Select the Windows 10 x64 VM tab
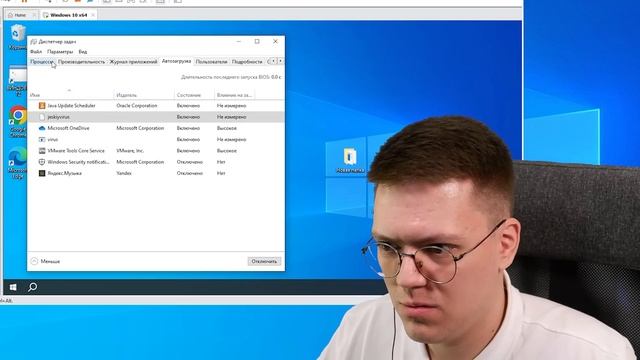This screenshot has width=640, height=360. tap(69, 15)
